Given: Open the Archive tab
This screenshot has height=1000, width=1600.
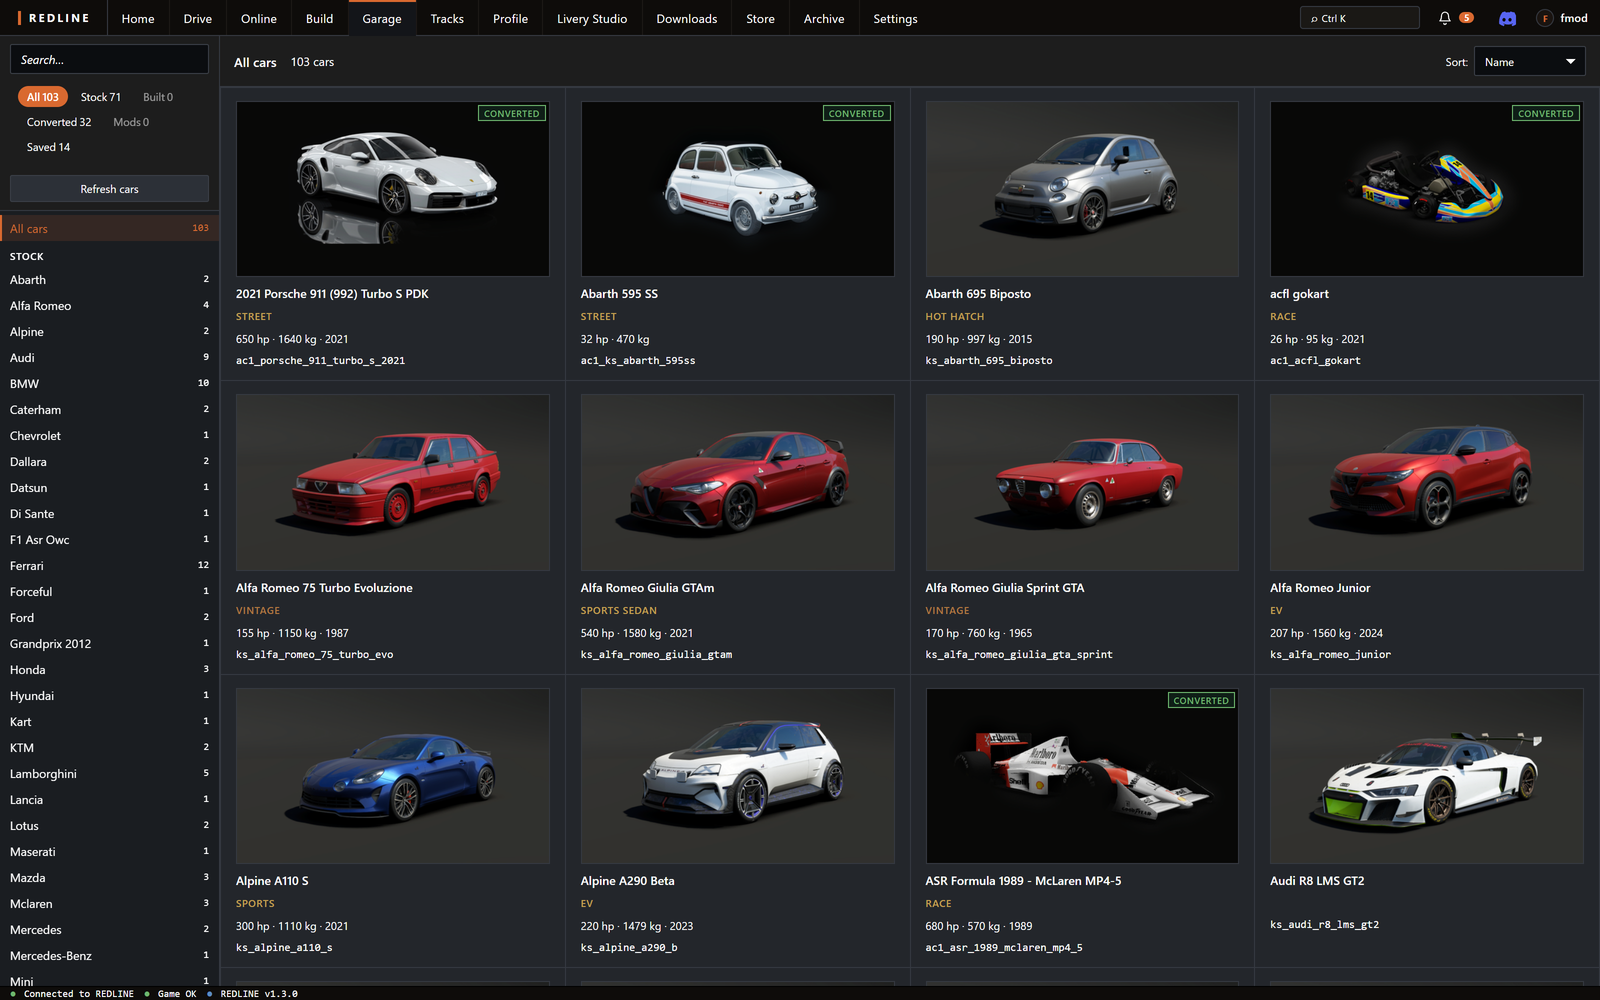Looking at the screenshot, I should click(824, 18).
